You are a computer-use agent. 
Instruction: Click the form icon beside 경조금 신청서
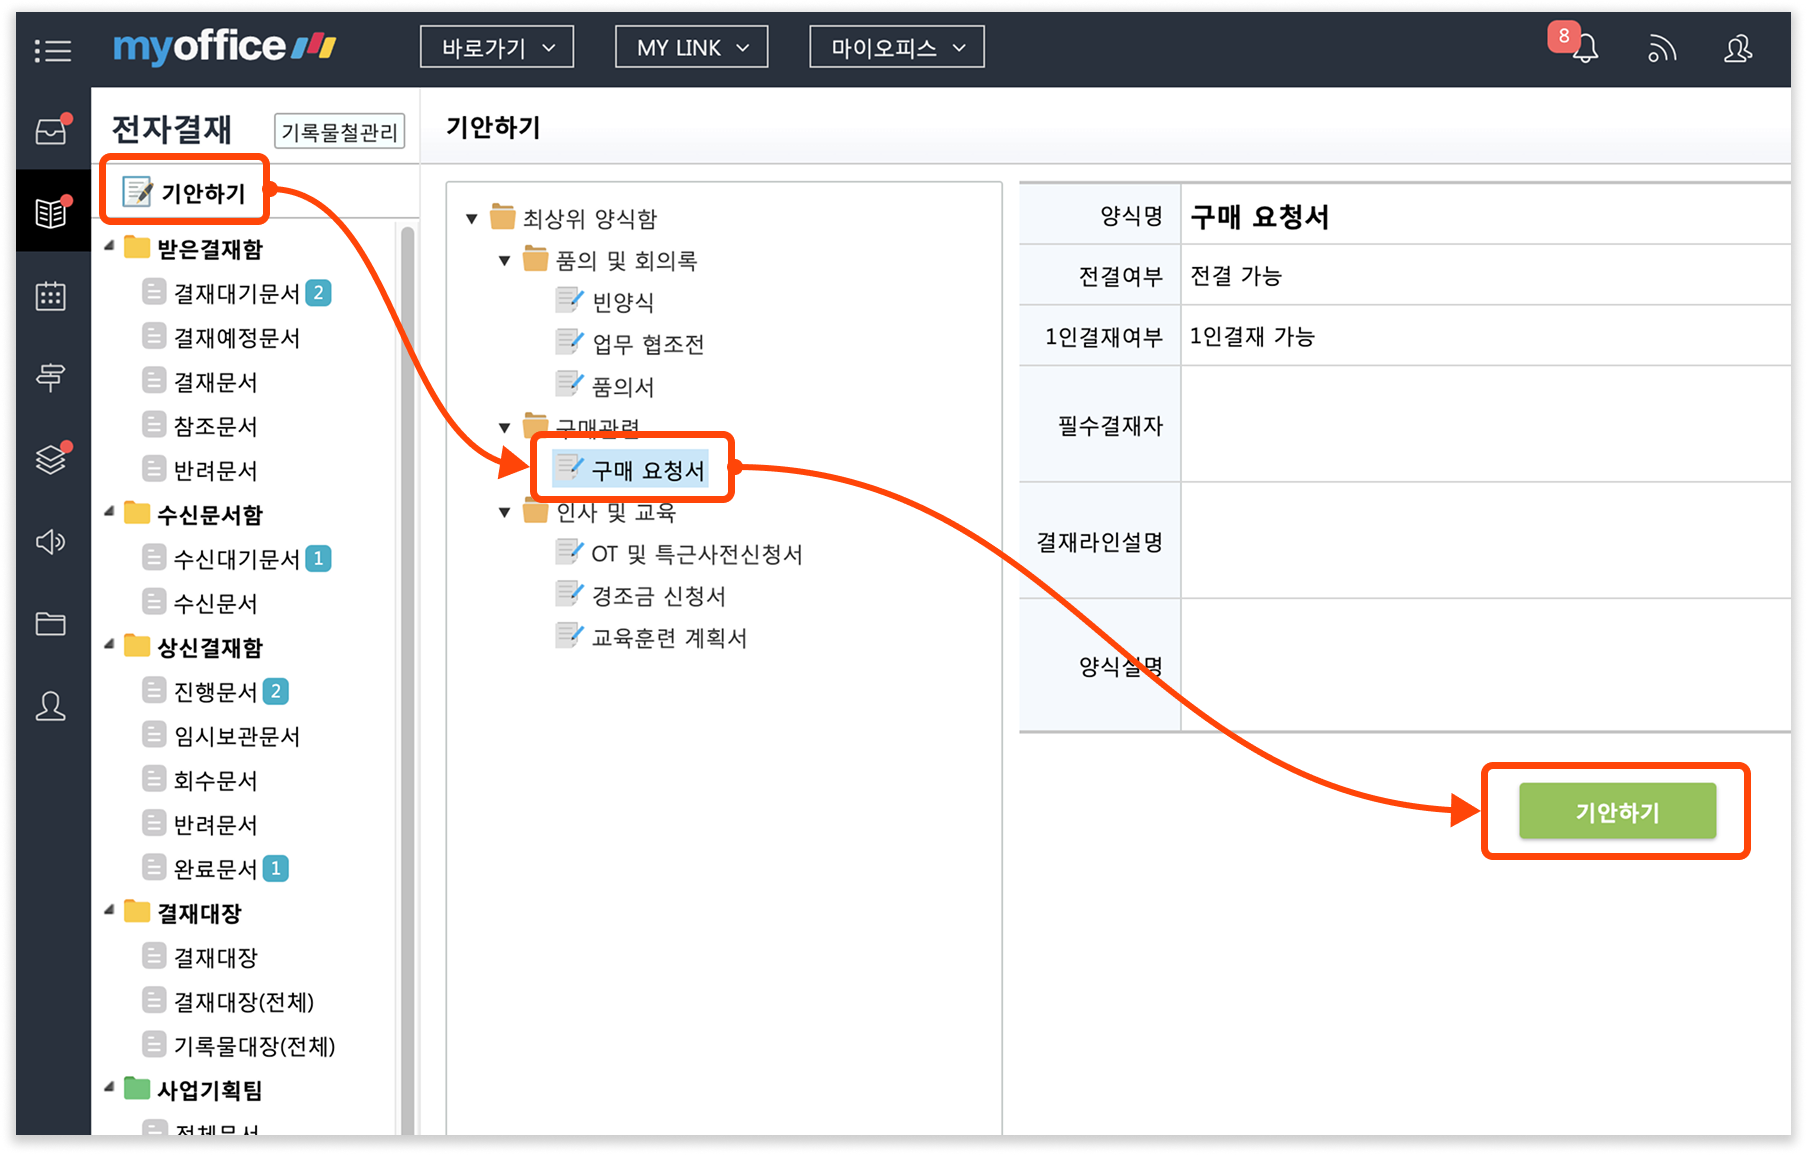pyautogui.click(x=569, y=594)
